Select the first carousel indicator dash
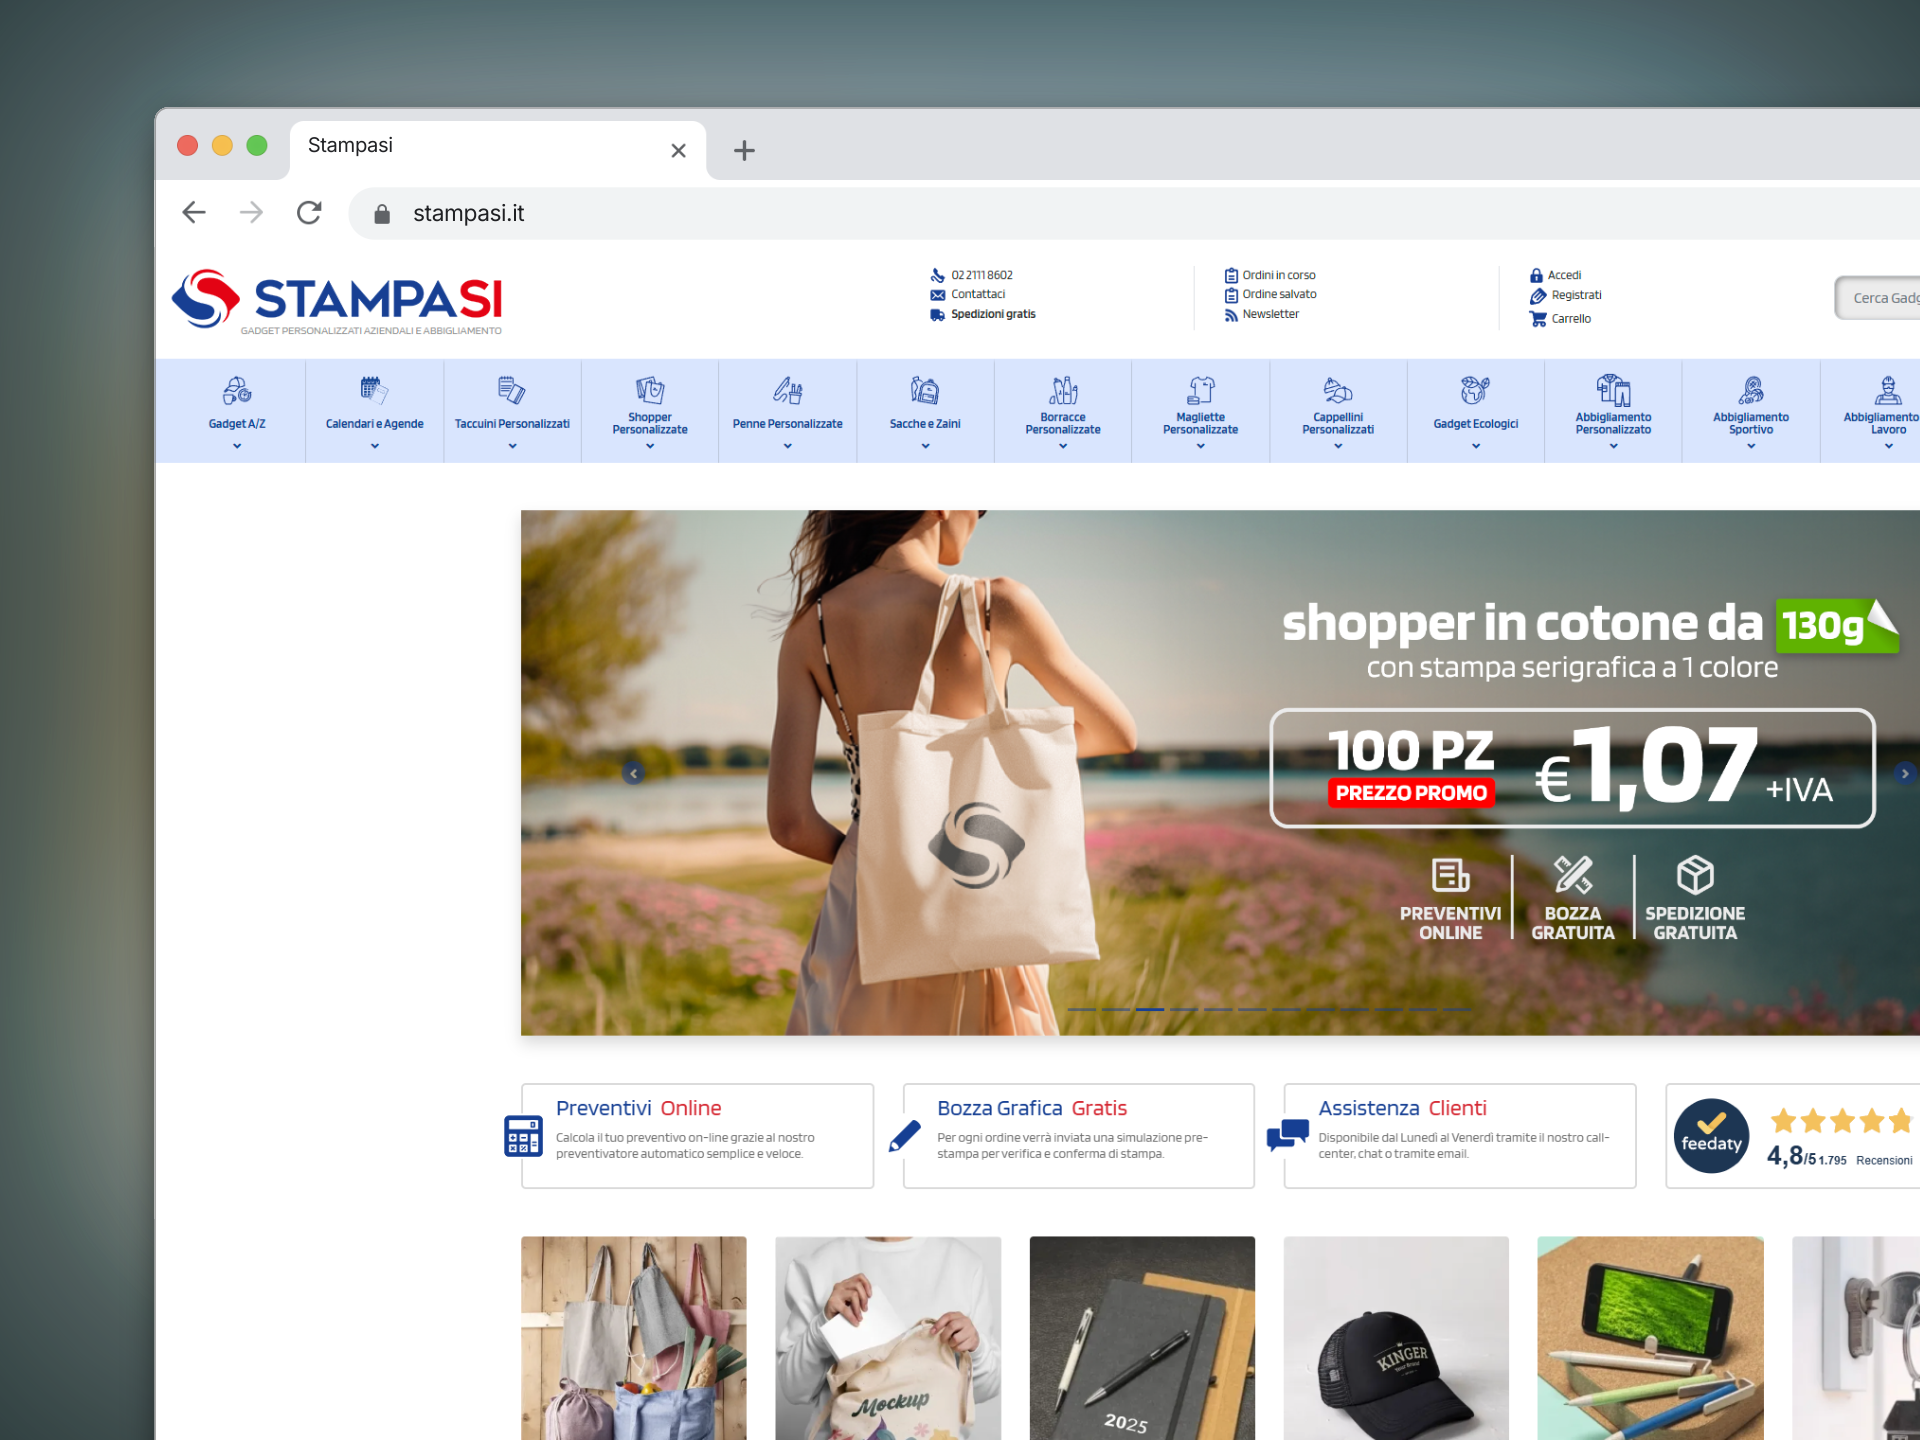This screenshot has height=1440, width=1920. click(x=1082, y=1010)
